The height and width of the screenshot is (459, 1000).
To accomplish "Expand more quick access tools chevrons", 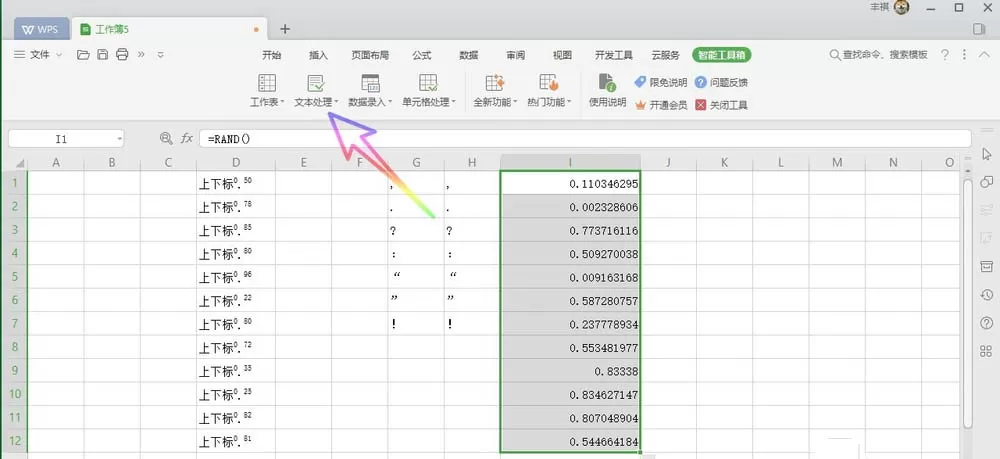I will pos(142,55).
